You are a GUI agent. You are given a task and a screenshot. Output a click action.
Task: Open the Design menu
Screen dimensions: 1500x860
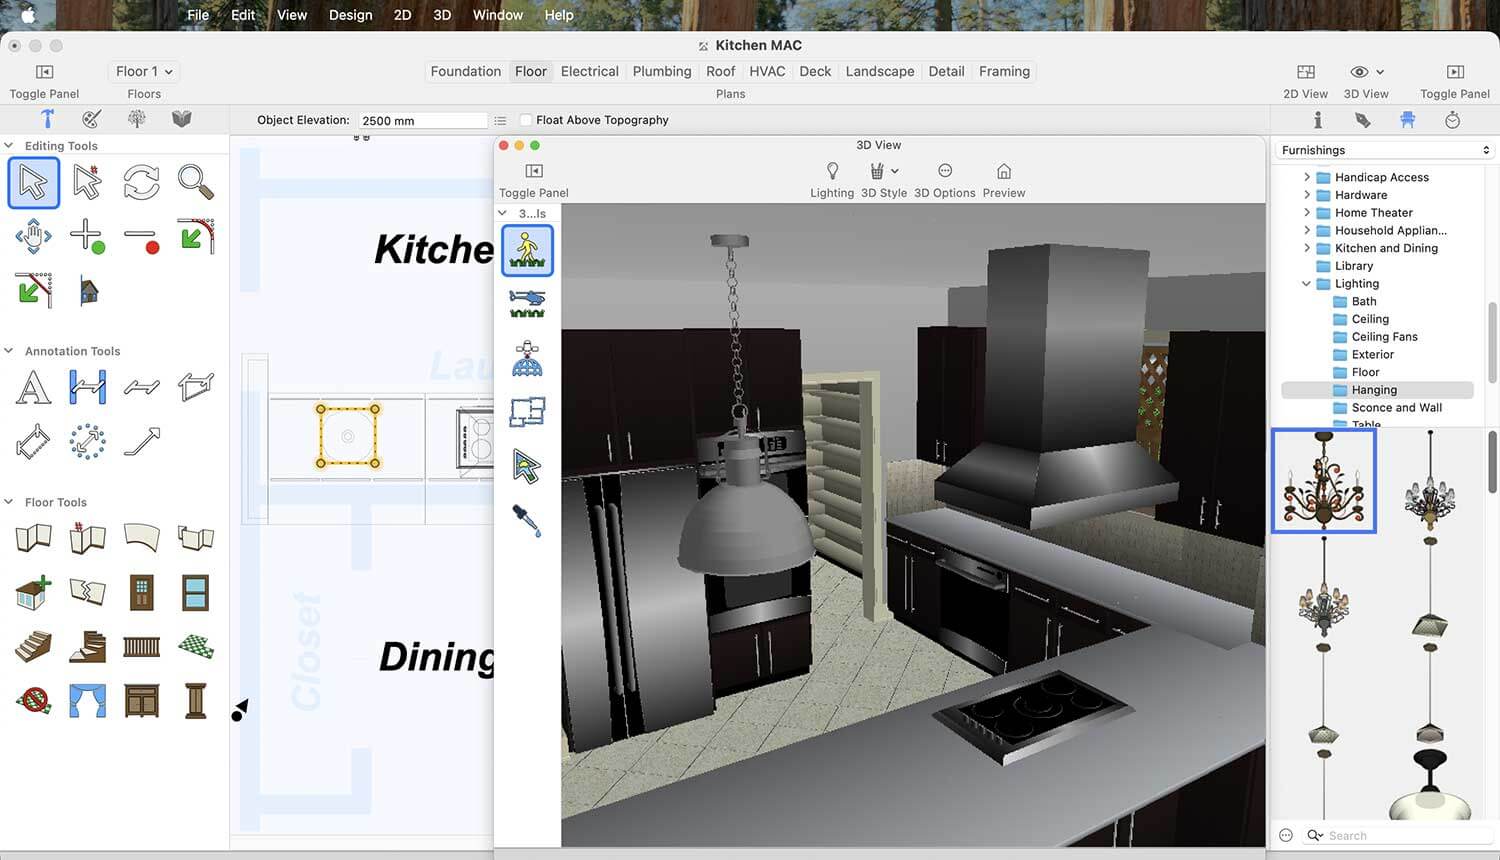pyautogui.click(x=350, y=15)
